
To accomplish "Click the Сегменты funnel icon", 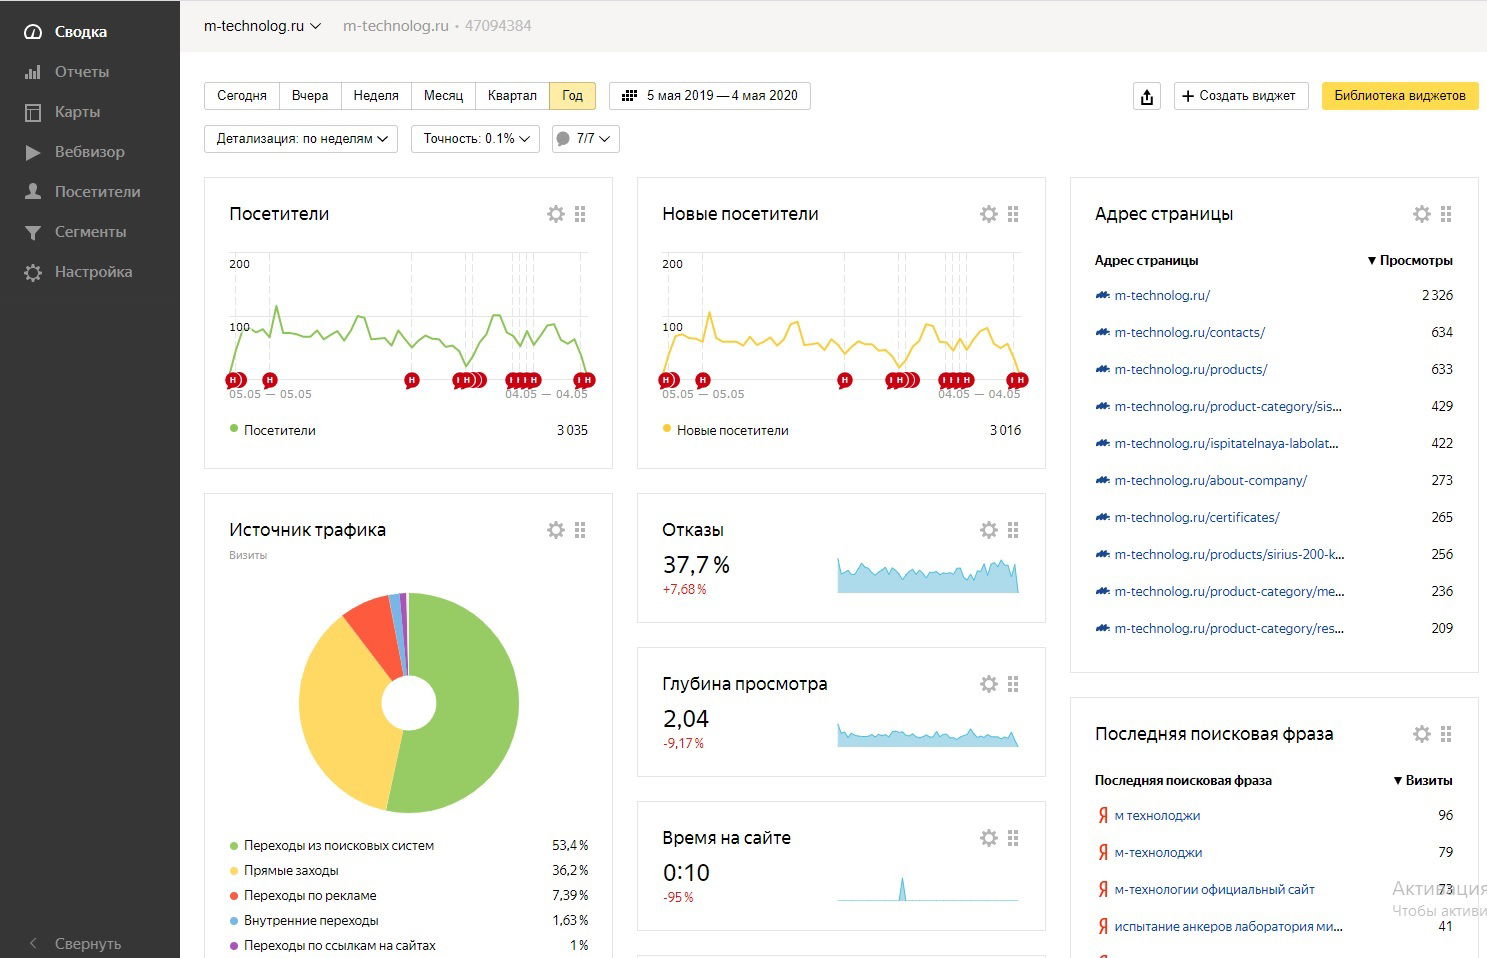I will click(x=33, y=232).
